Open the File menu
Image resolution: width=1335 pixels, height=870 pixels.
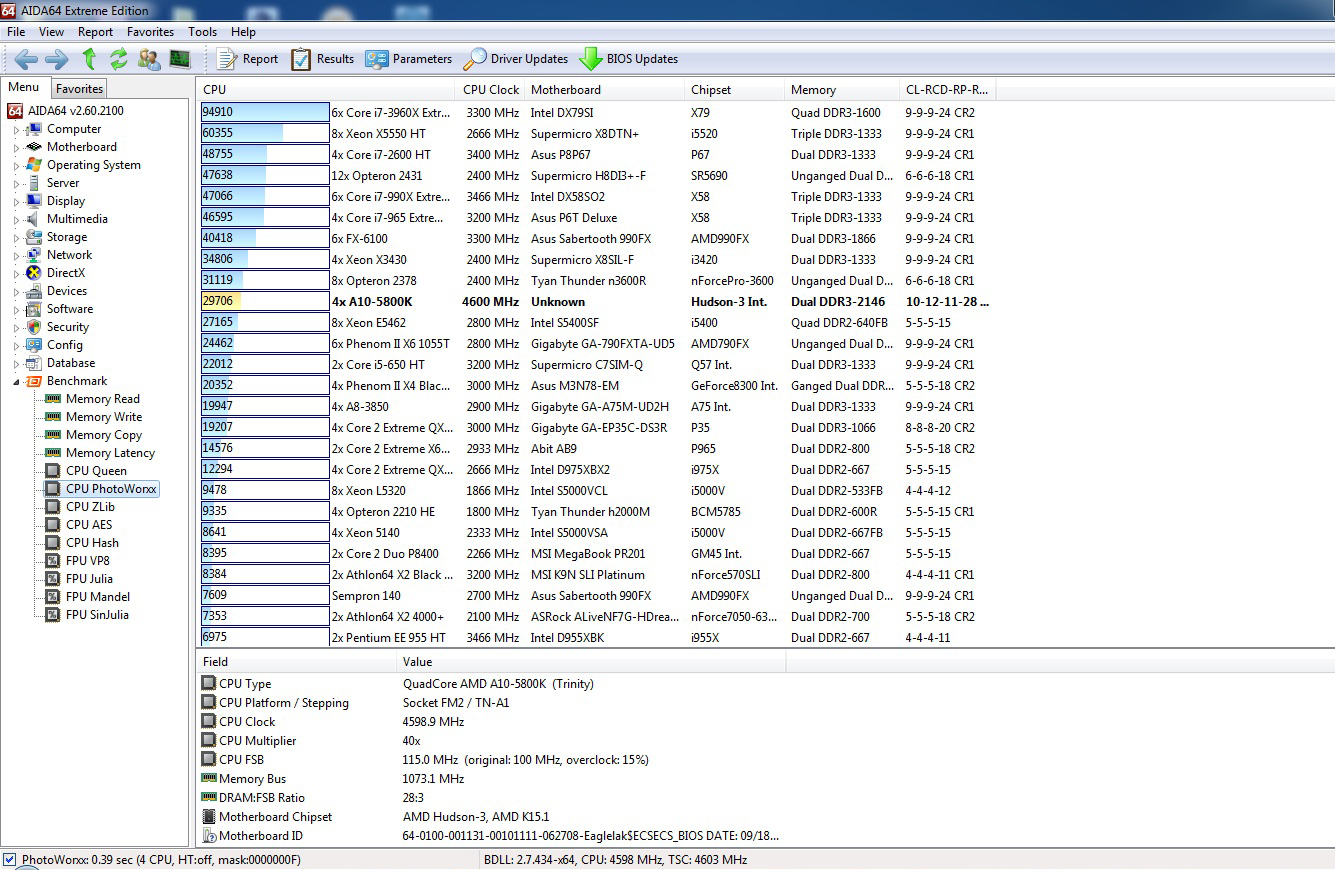[16, 32]
